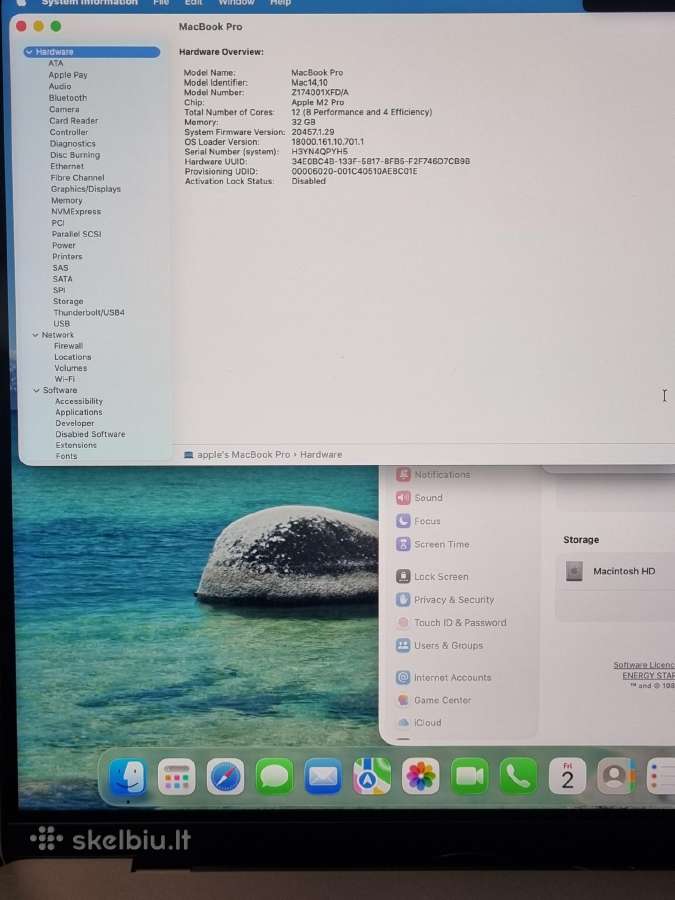Collapse the Hardware section chevron

[29, 52]
